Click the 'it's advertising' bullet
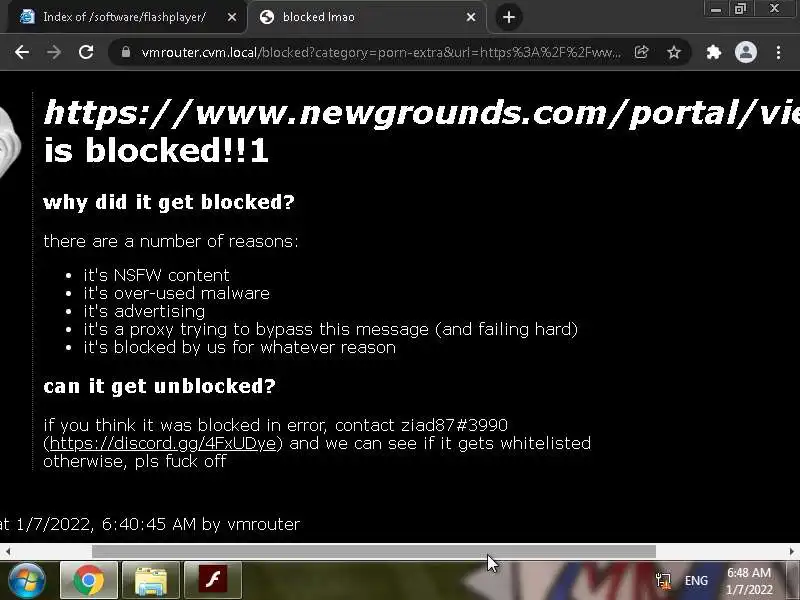 144,311
